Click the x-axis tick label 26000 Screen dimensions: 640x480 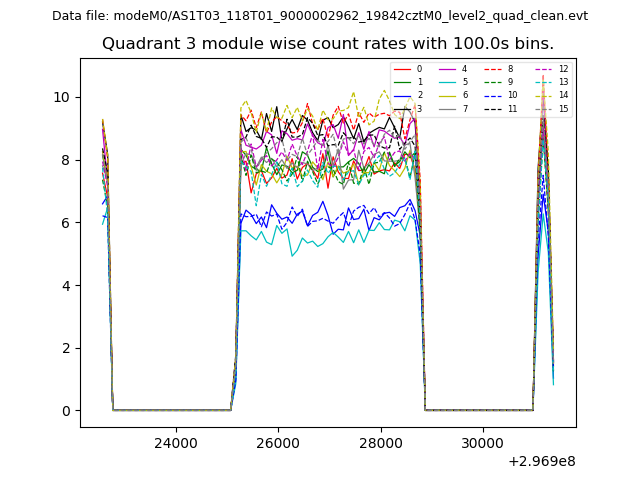coord(277,442)
